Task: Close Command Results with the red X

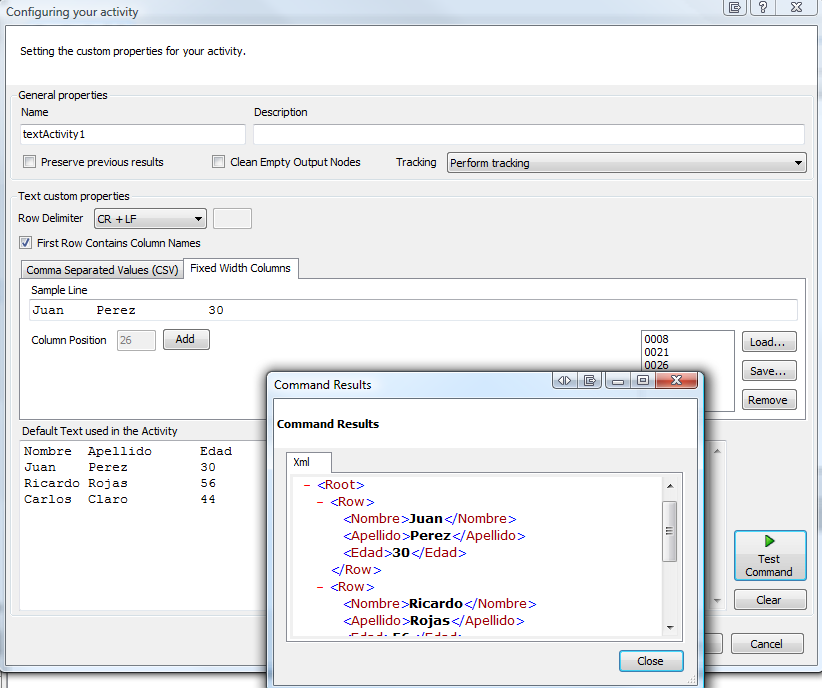Action: (676, 380)
